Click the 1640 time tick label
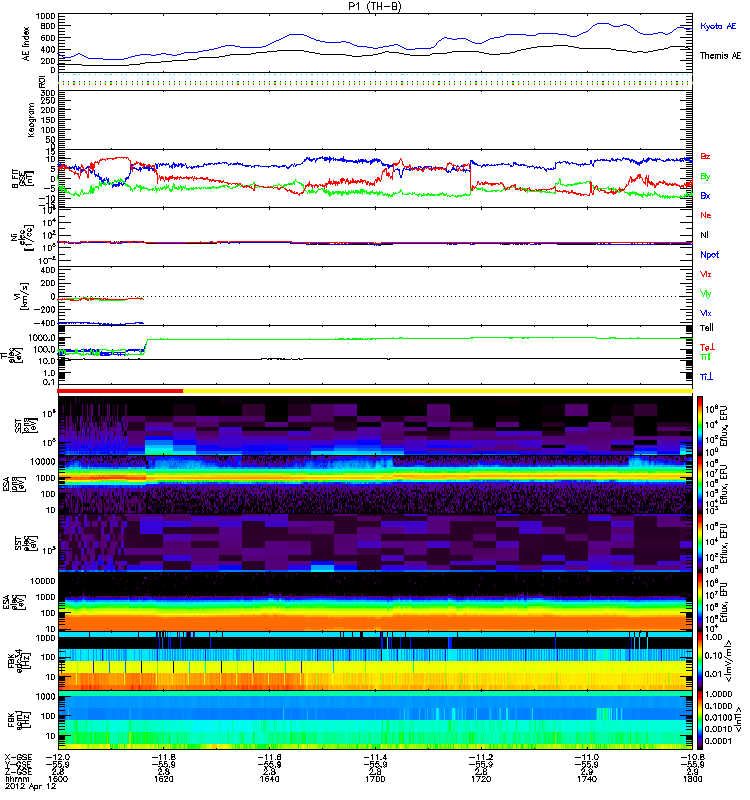 (269, 779)
